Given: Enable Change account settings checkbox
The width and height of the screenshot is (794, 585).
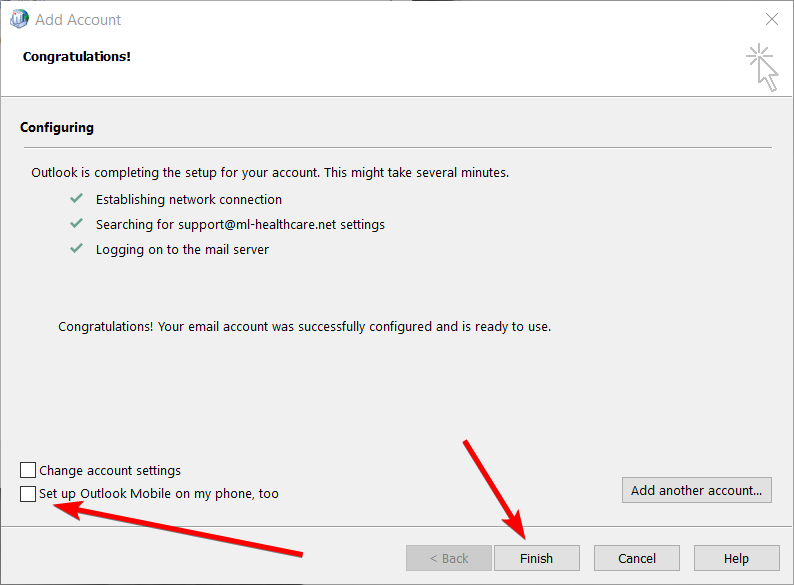Looking at the screenshot, I should (28, 470).
